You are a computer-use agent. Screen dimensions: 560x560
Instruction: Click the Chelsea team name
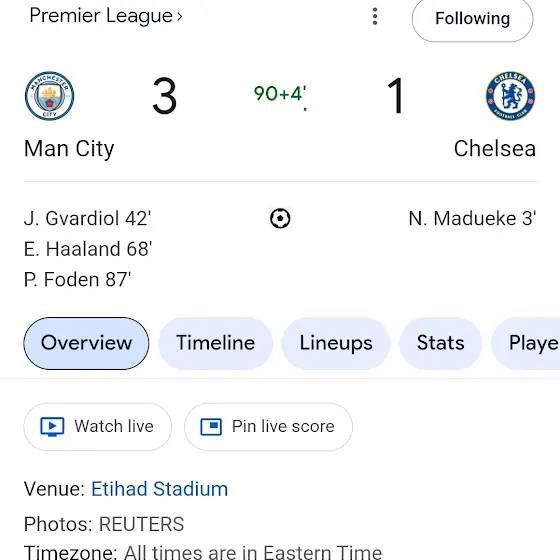[495, 149]
